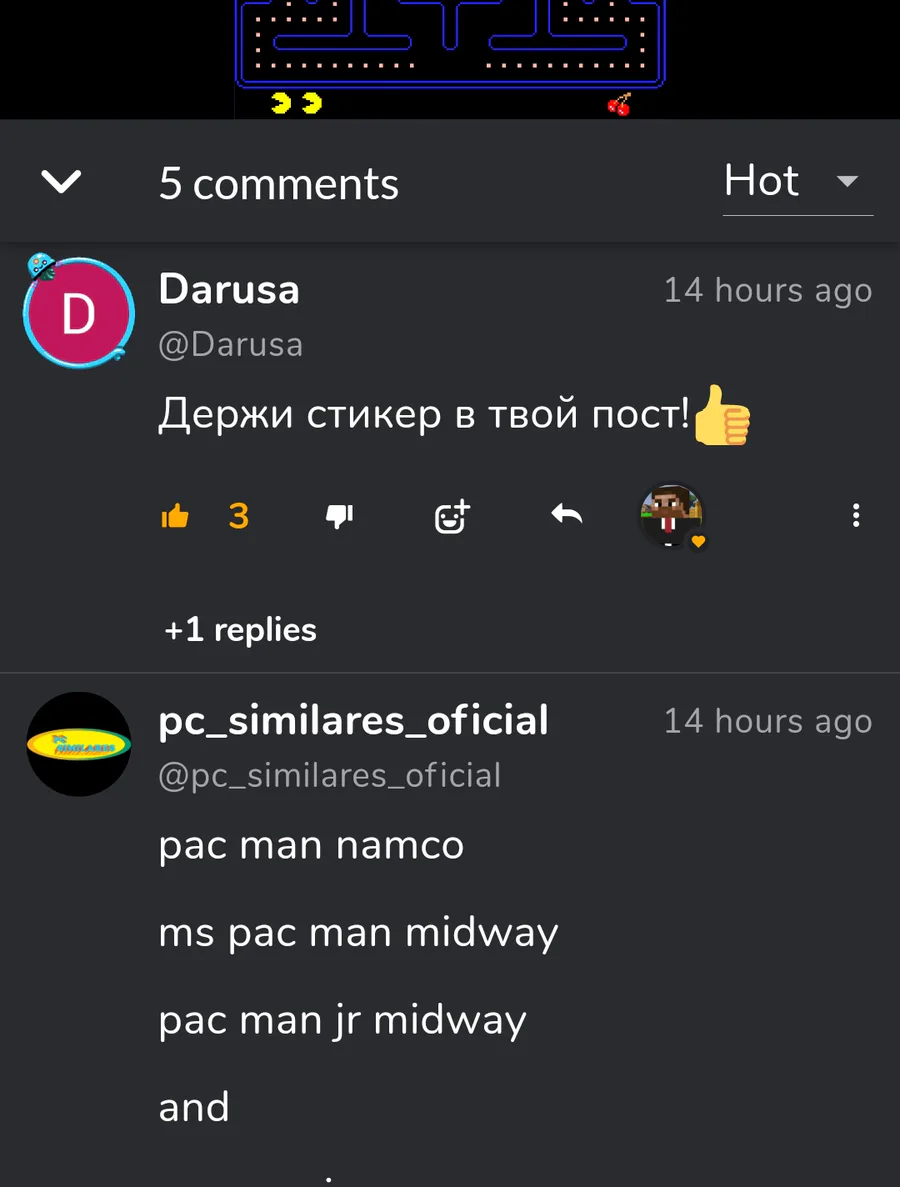Visit the Darusa username link
Image resolution: width=900 pixels, height=1187 pixels.
[x=229, y=290]
